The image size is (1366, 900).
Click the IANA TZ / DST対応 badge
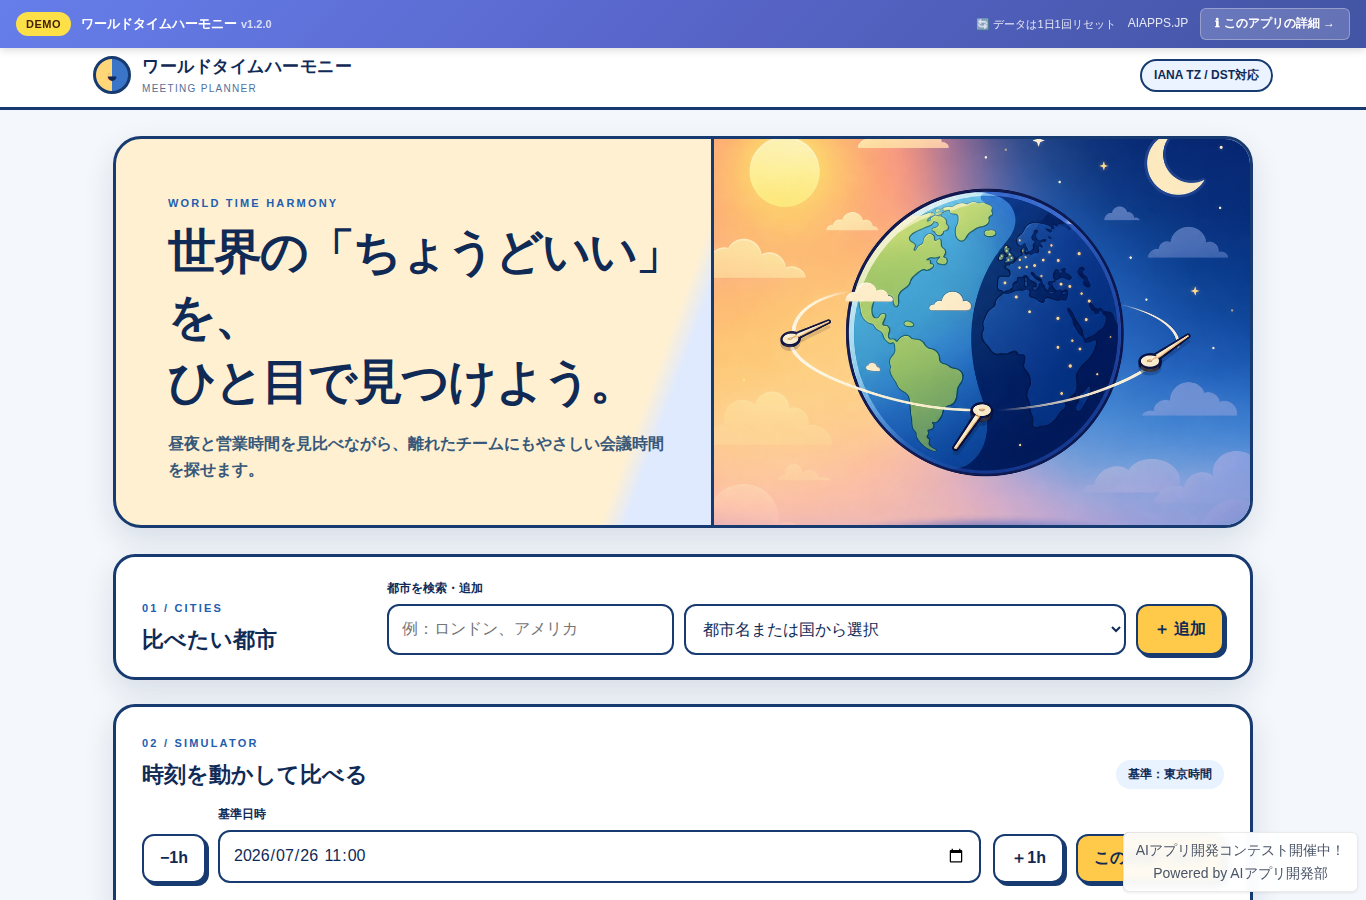(x=1206, y=75)
